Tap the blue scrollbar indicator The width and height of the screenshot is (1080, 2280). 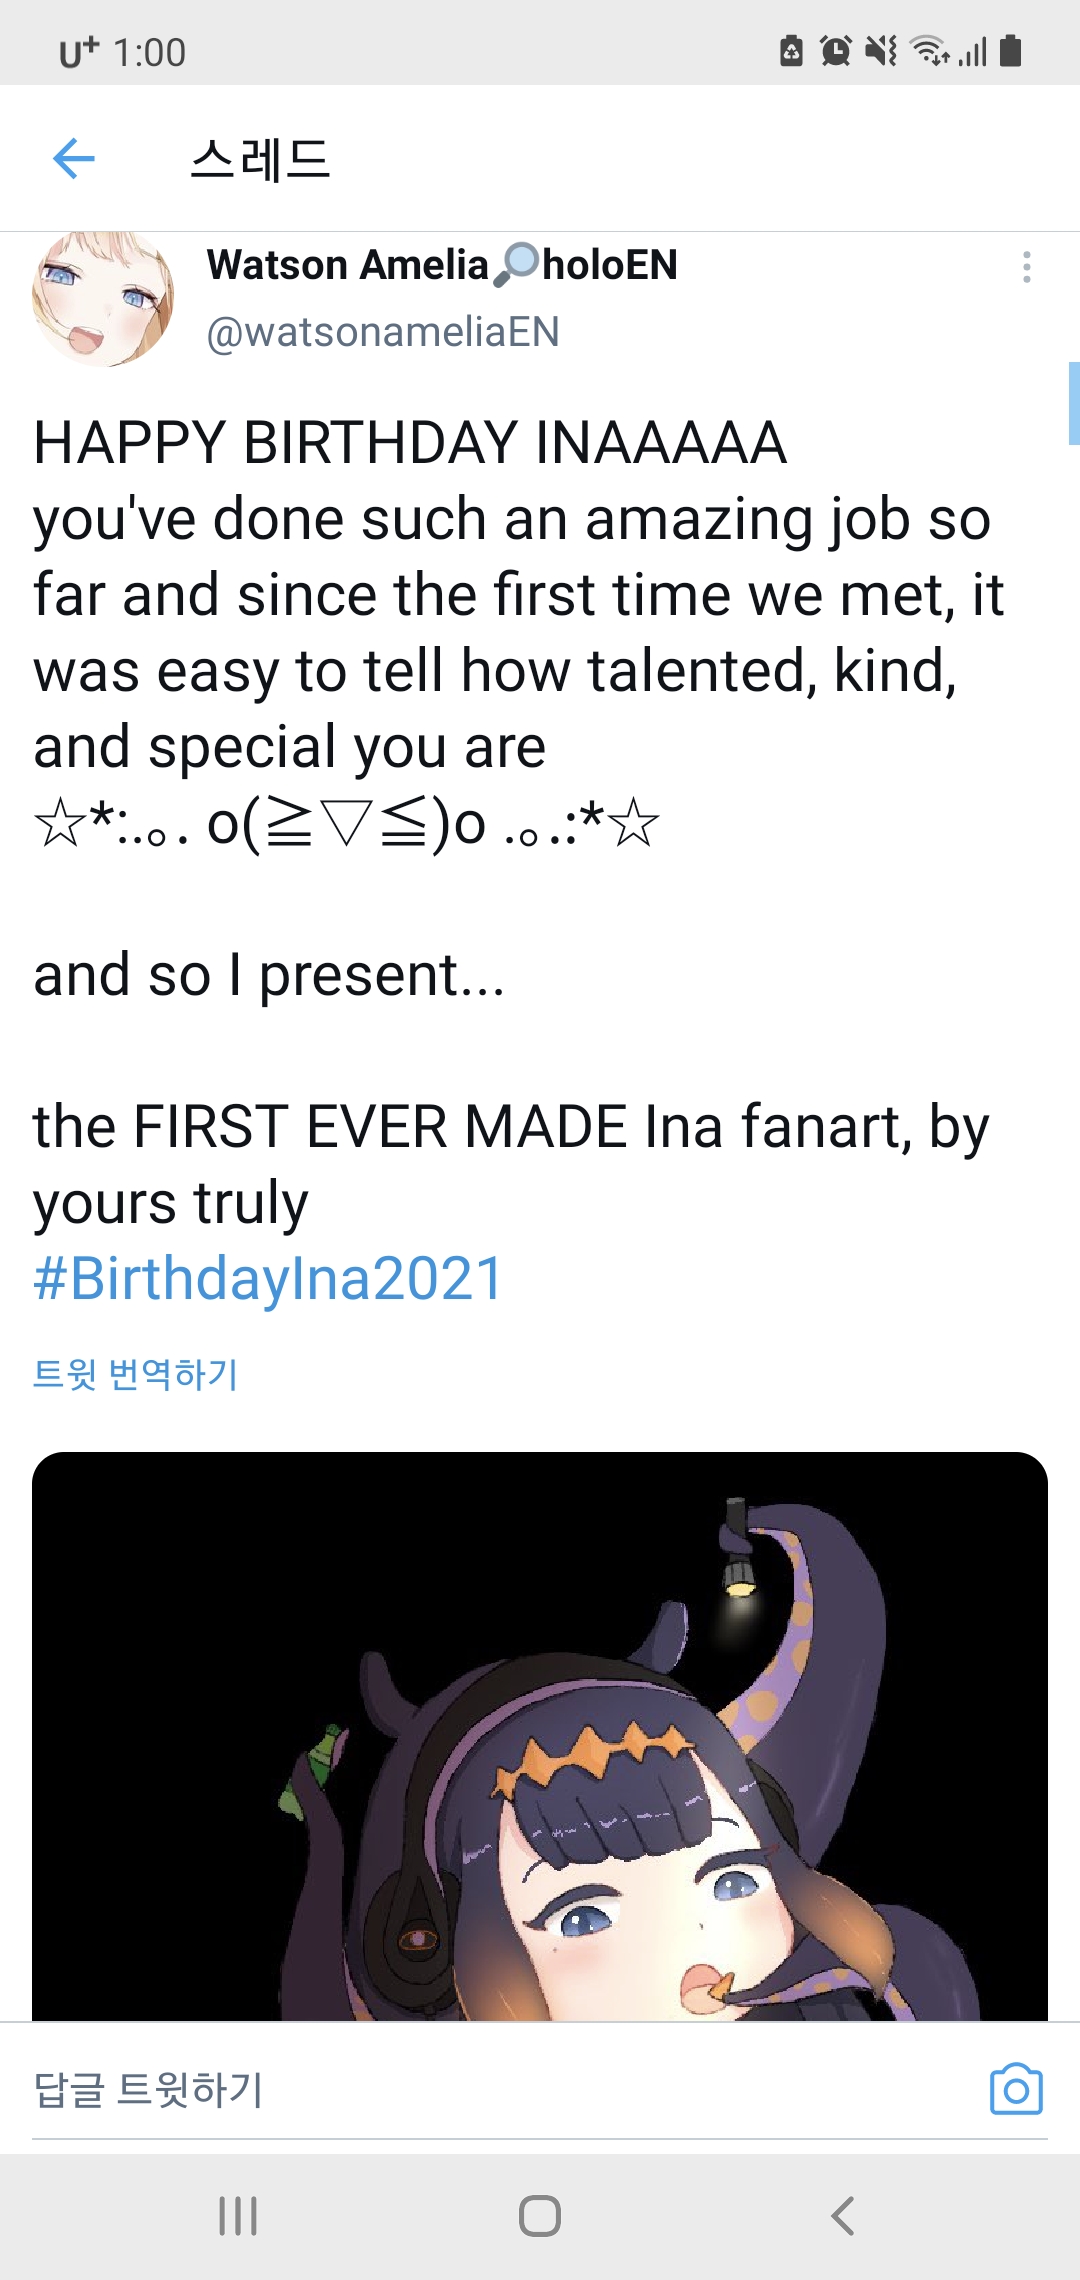[x=1074, y=403]
